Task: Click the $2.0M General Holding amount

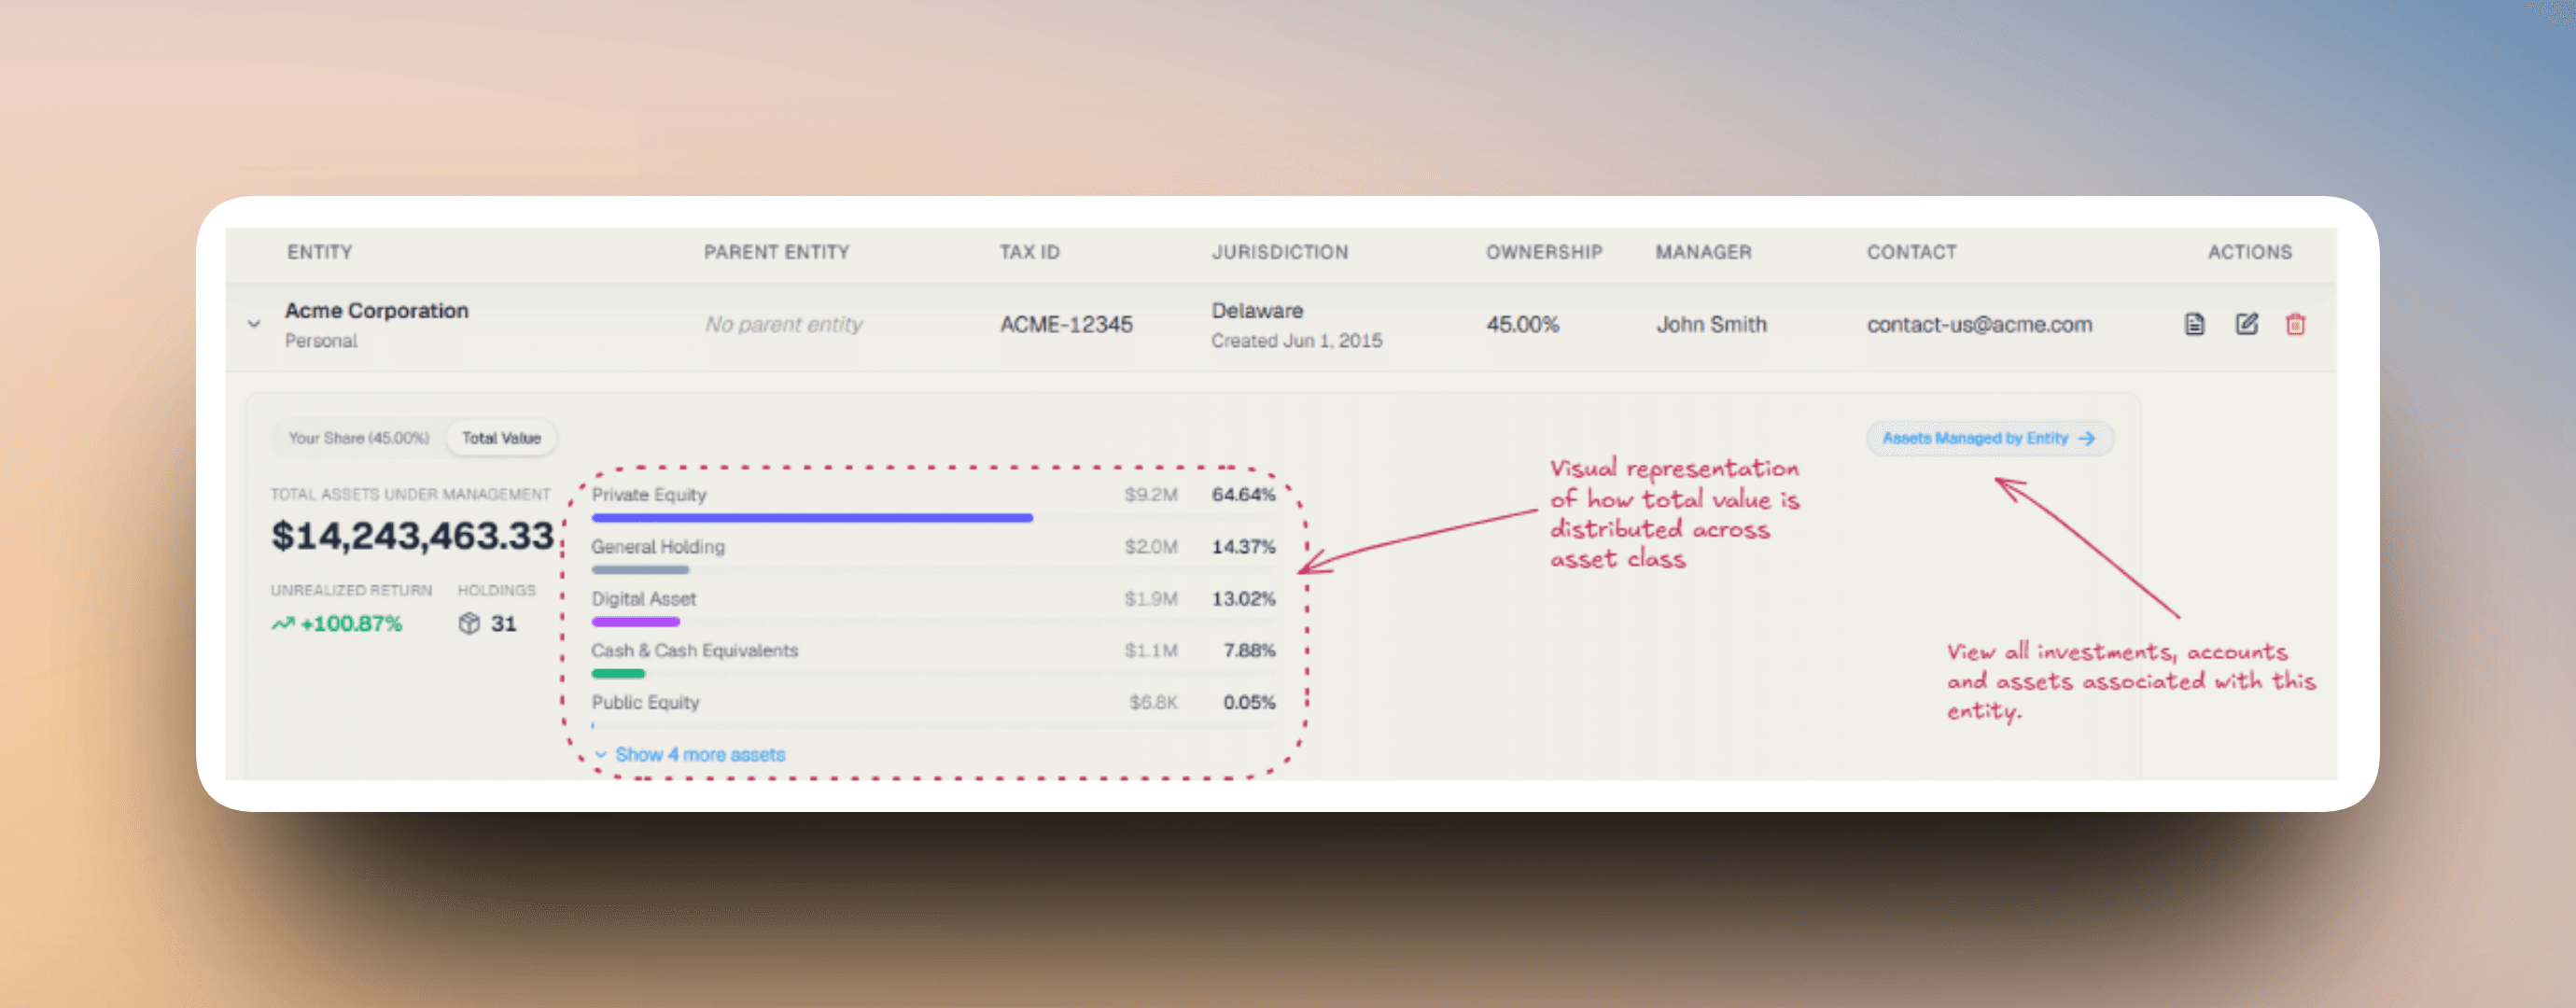Action: click(x=1151, y=547)
